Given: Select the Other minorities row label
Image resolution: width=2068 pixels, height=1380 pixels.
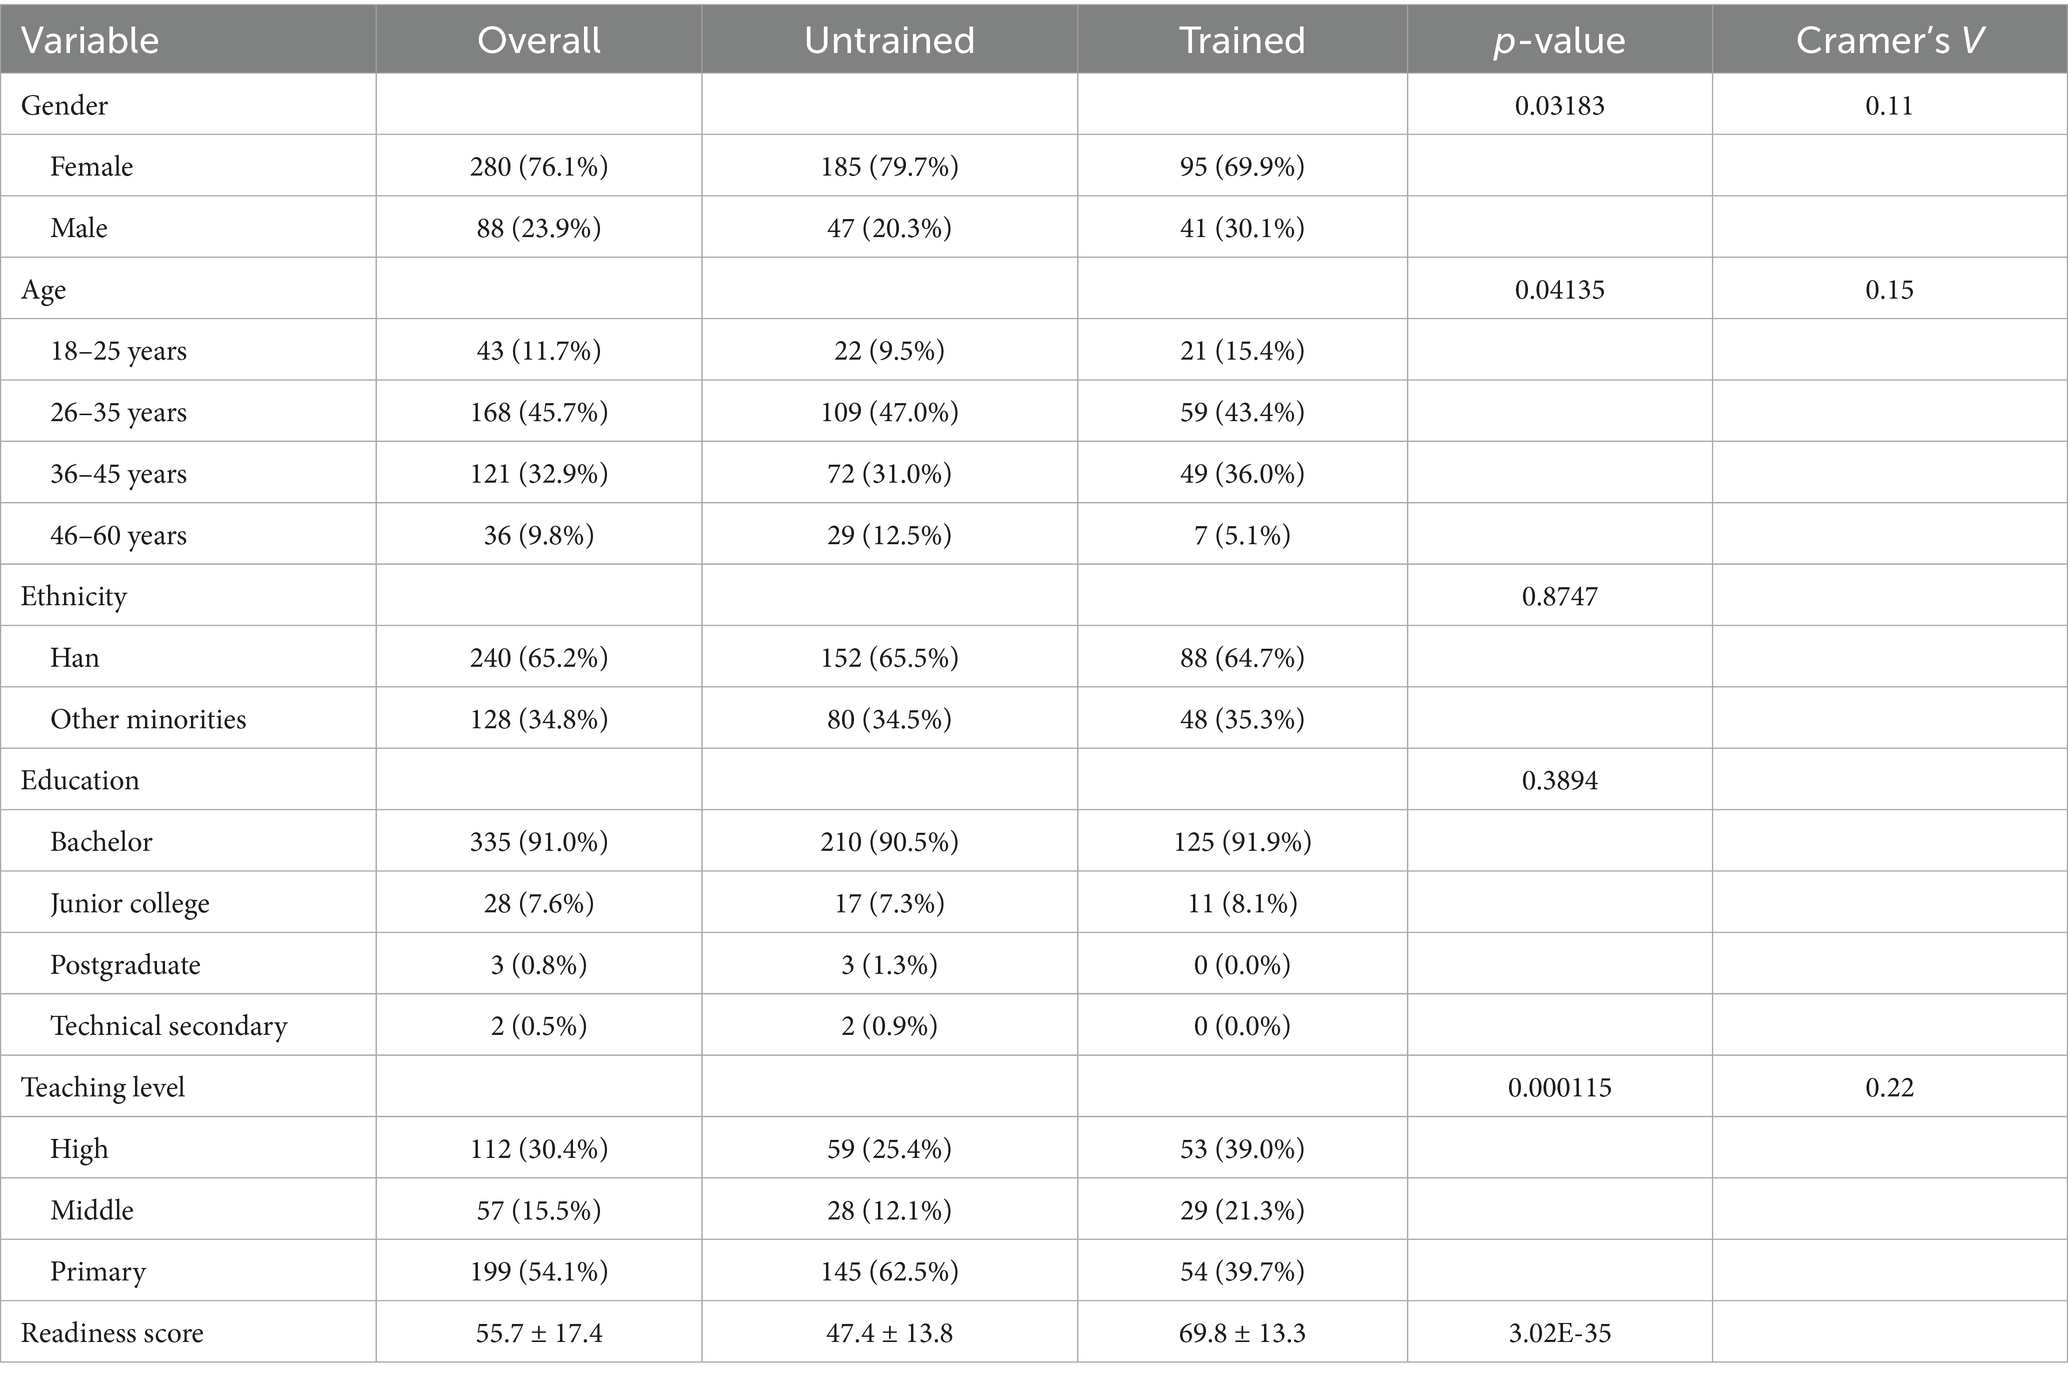Looking at the screenshot, I should [x=148, y=719].
